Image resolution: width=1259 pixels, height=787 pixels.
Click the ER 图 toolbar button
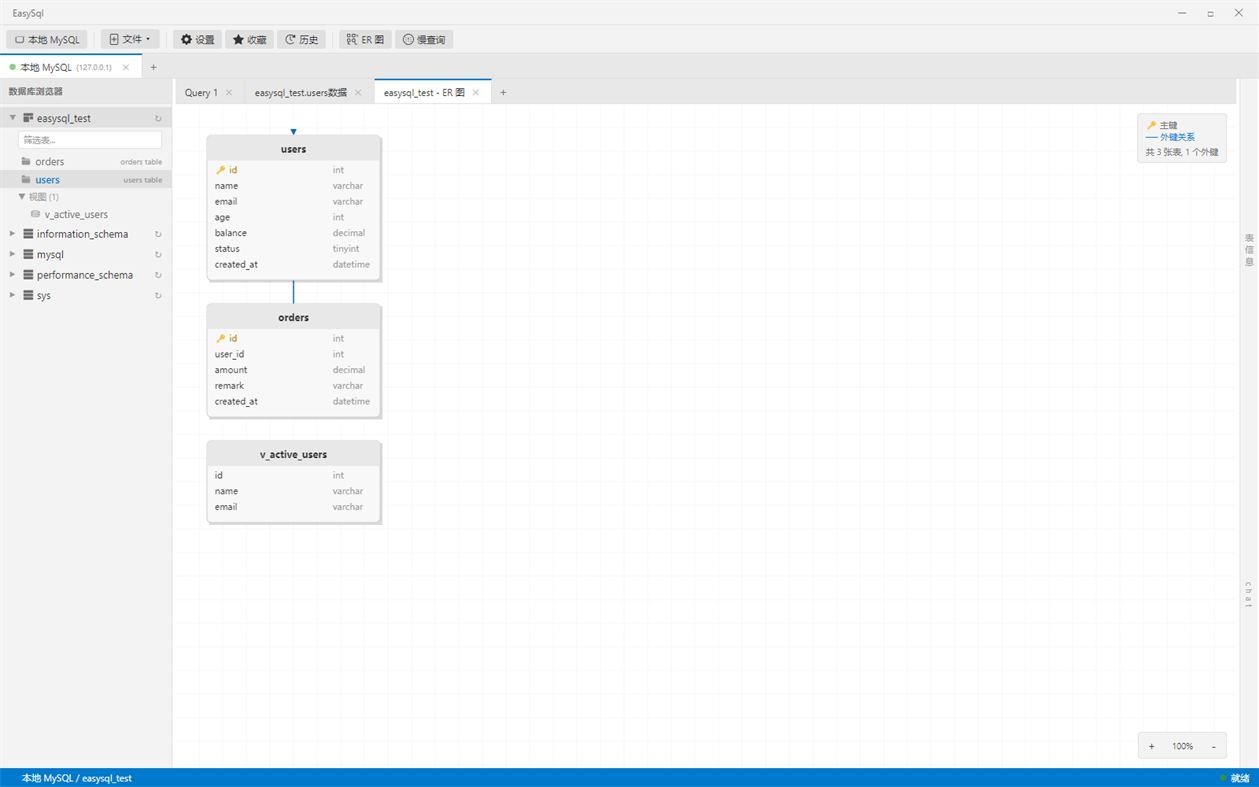click(x=365, y=39)
